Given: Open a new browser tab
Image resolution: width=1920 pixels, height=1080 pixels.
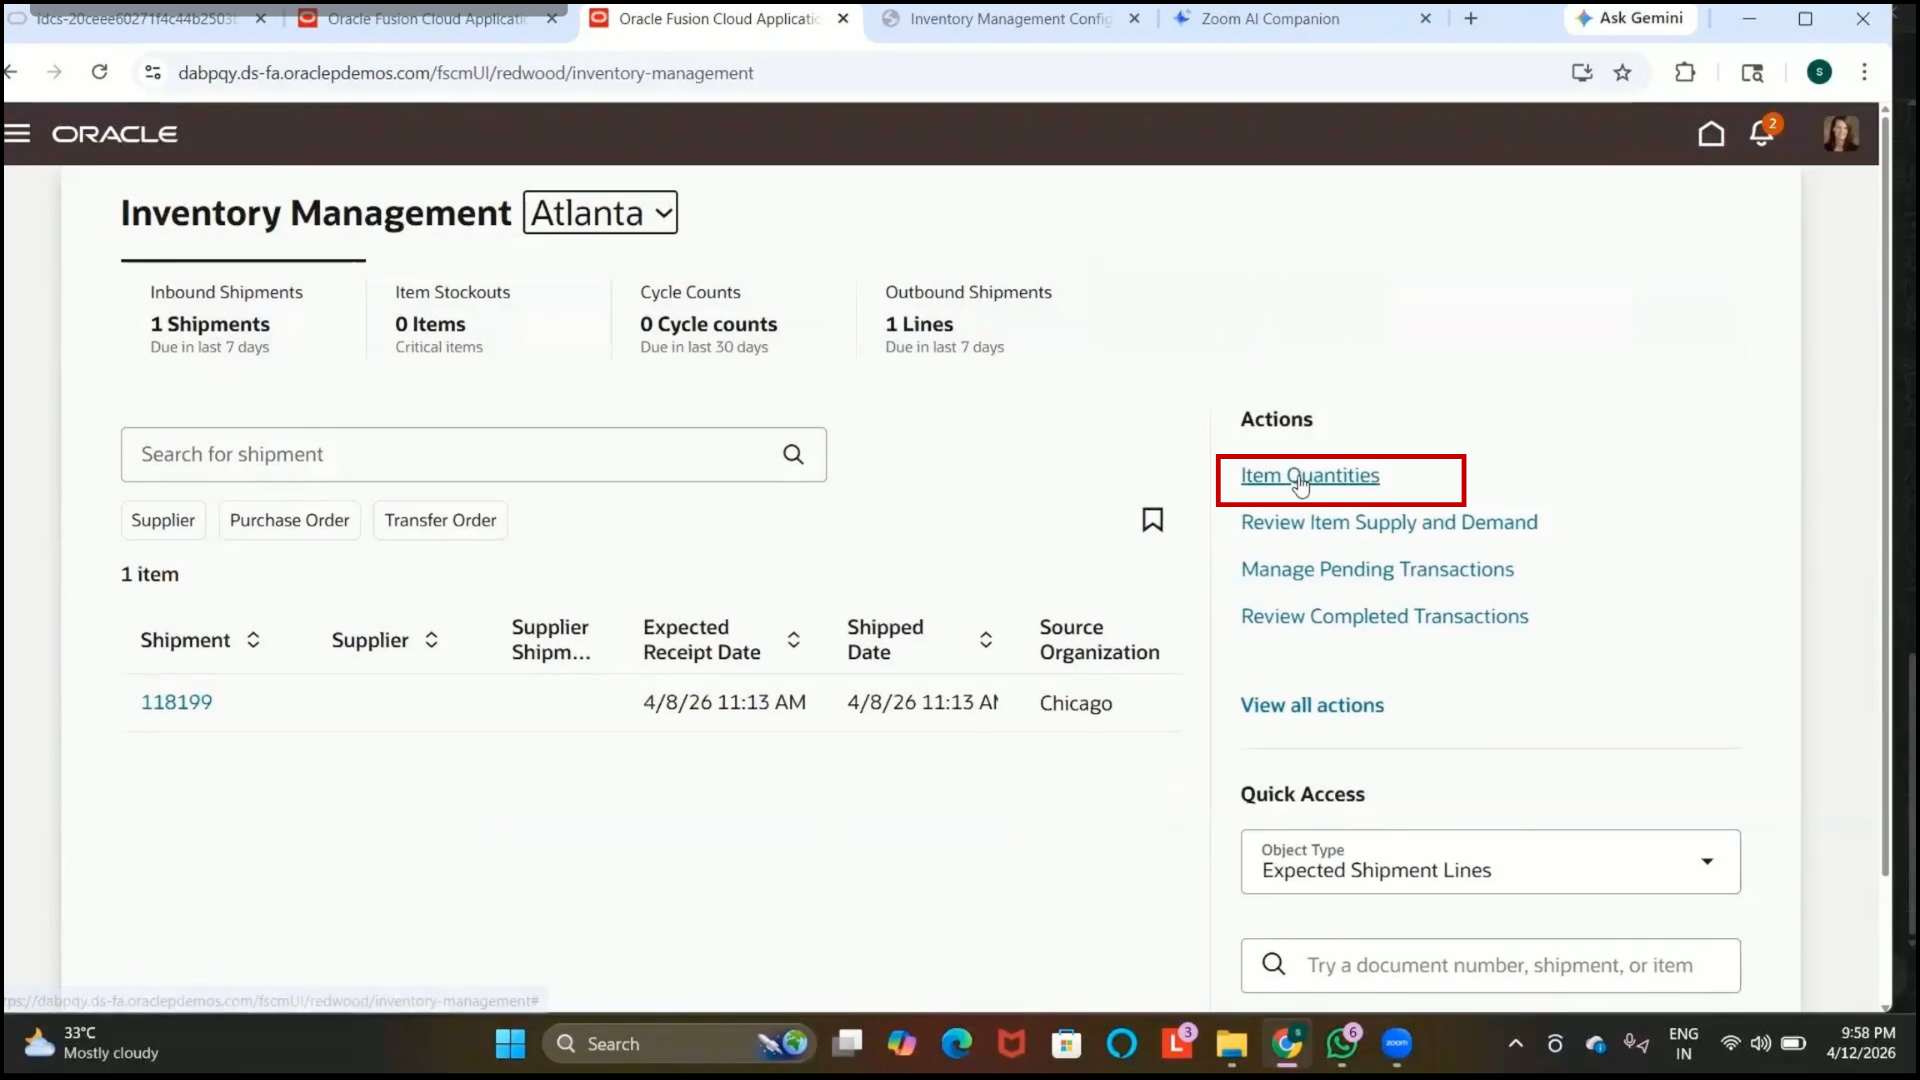Looking at the screenshot, I should [x=1470, y=18].
